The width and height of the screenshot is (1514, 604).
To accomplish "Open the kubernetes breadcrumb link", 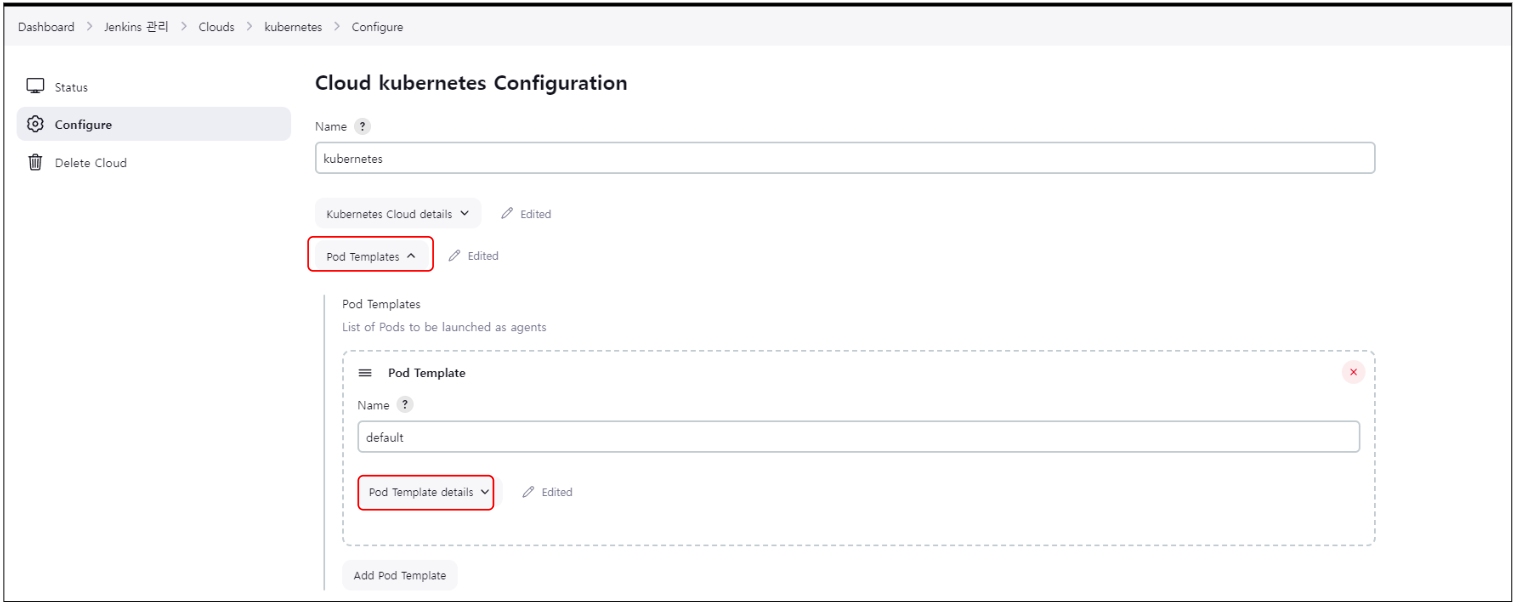I will 293,27.
